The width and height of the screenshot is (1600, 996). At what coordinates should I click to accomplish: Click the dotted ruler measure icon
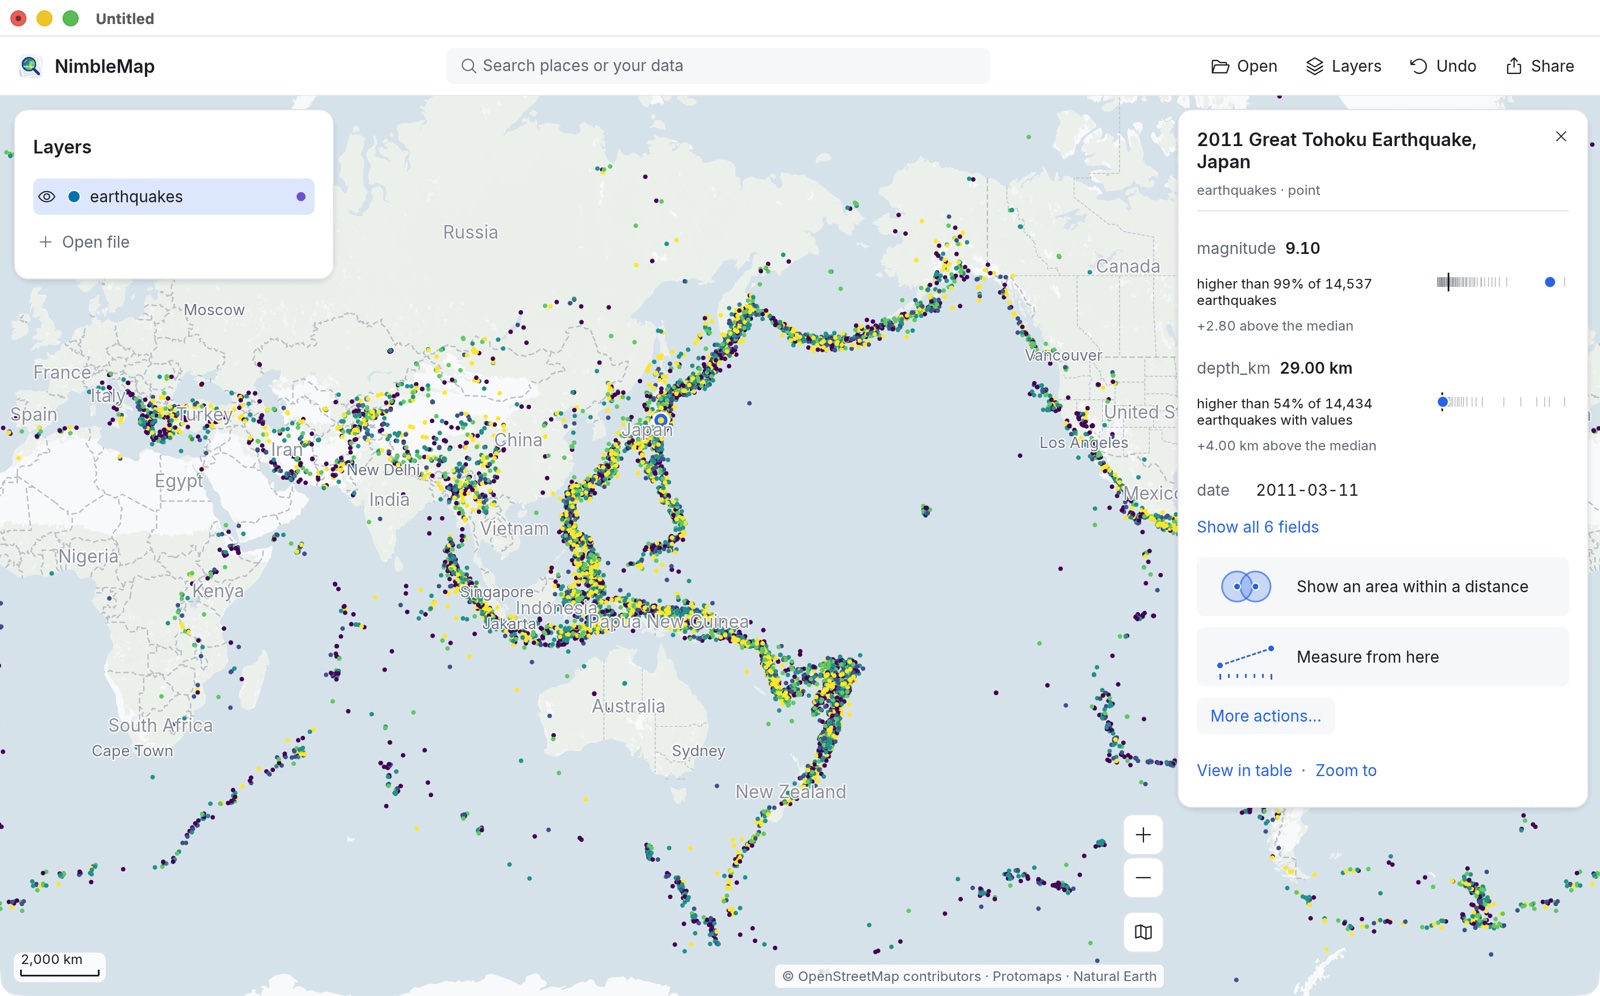(x=1246, y=662)
